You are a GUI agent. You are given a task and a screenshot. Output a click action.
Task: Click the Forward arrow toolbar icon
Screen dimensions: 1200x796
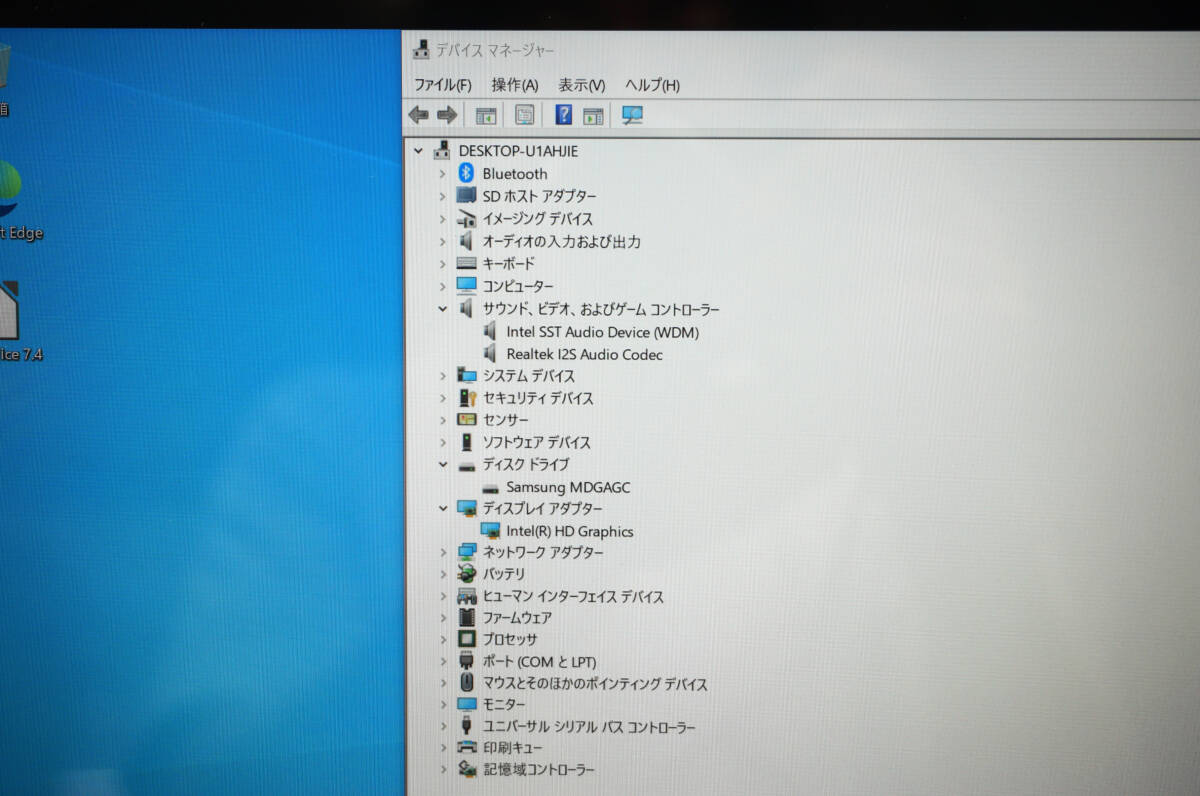pos(447,115)
